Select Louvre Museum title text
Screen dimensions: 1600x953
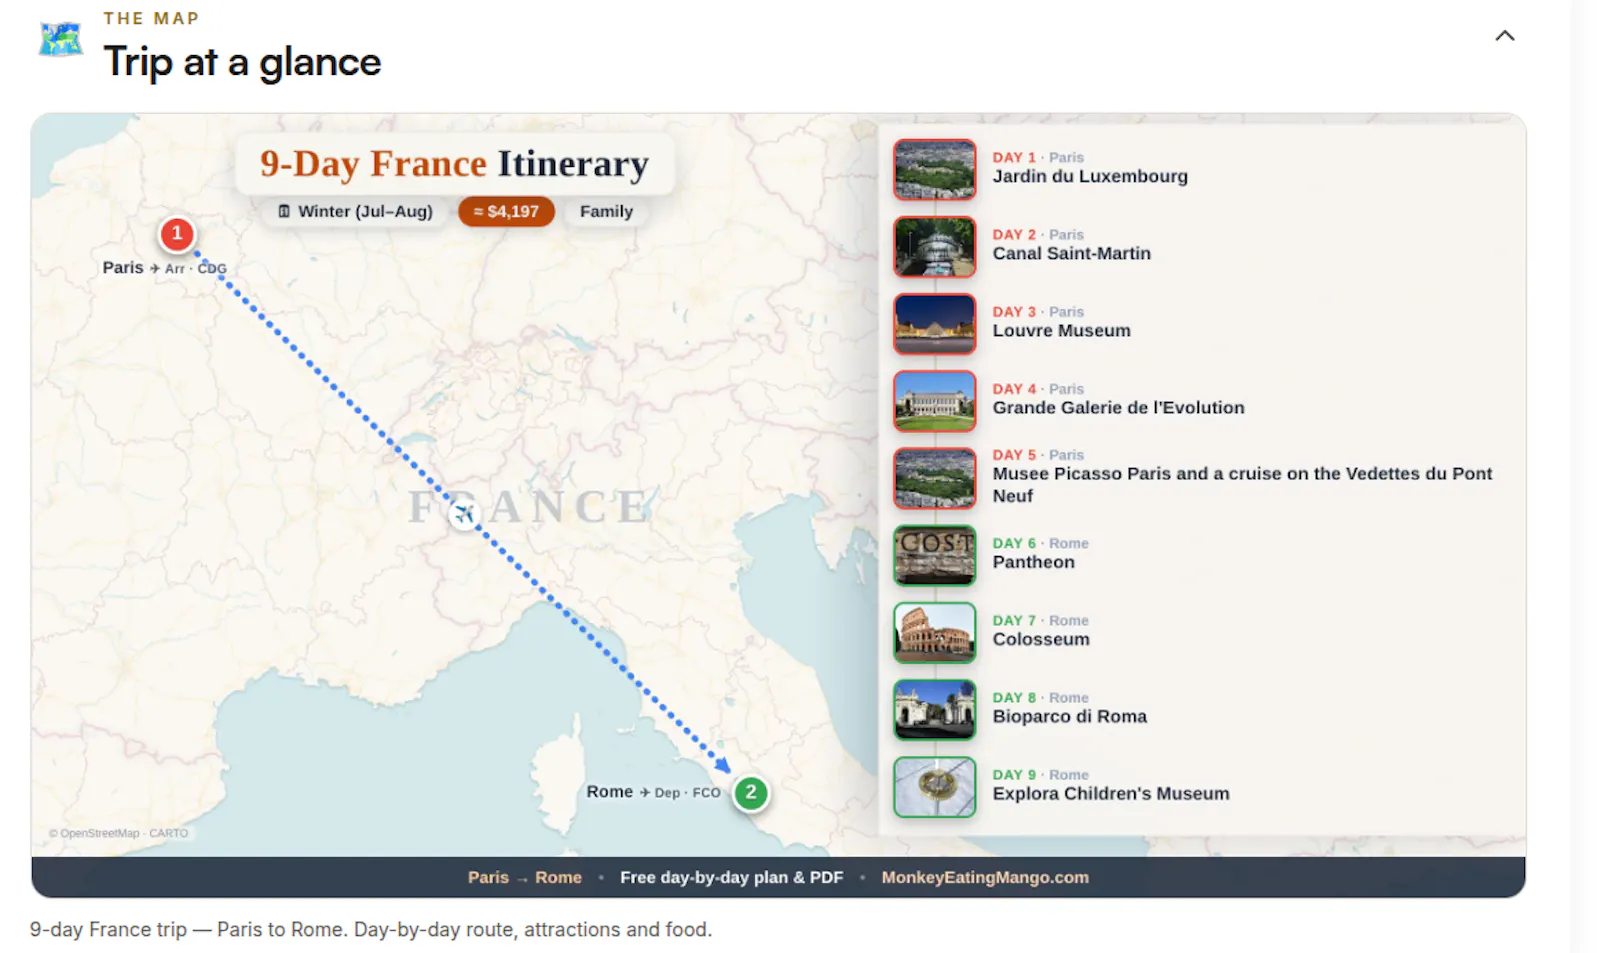click(1061, 330)
